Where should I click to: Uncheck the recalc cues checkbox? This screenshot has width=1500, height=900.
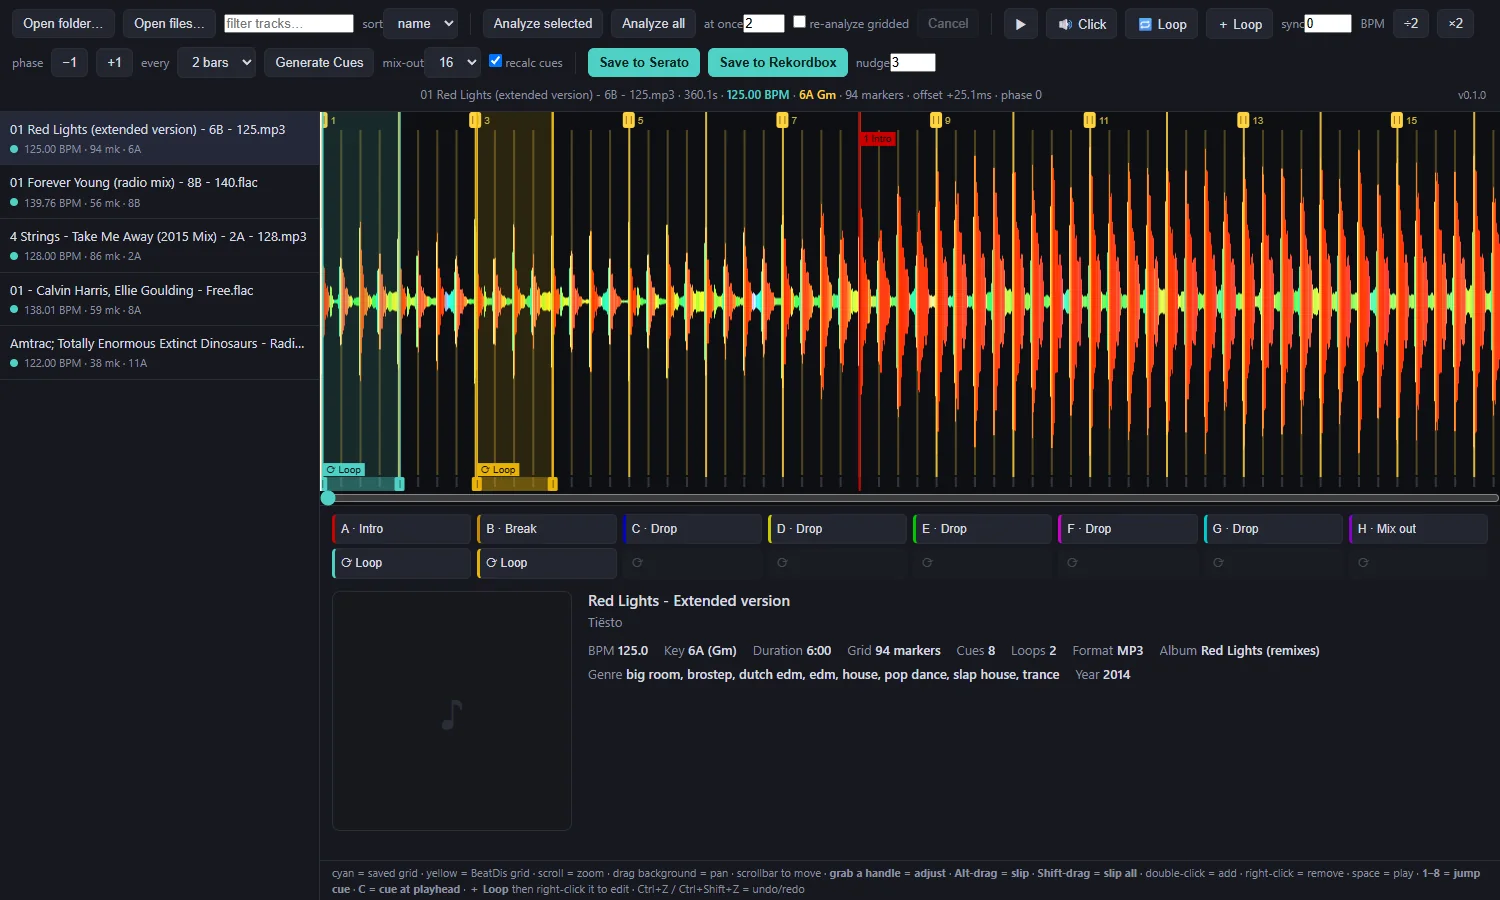pos(495,60)
